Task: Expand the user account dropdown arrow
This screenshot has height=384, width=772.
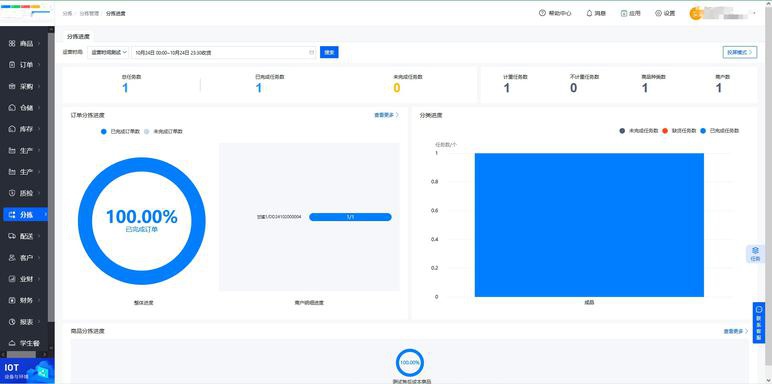Action: 754,12
